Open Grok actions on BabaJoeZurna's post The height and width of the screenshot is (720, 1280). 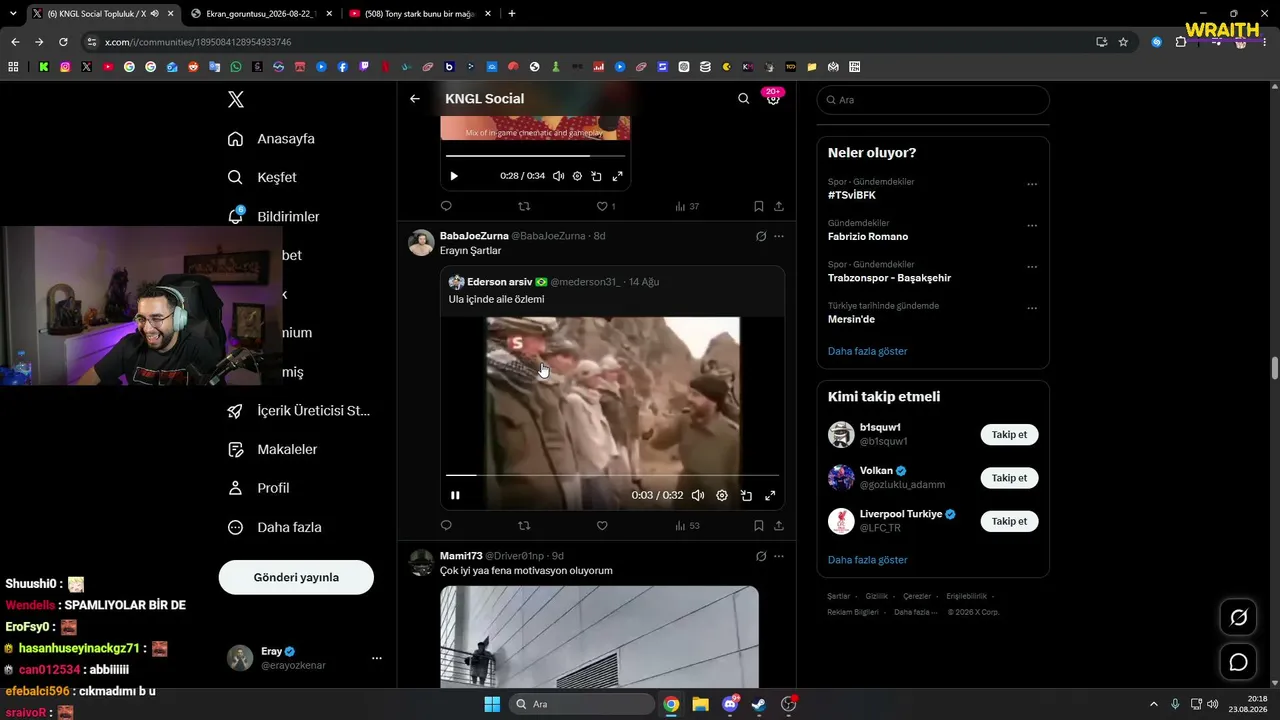click(761, 236)
